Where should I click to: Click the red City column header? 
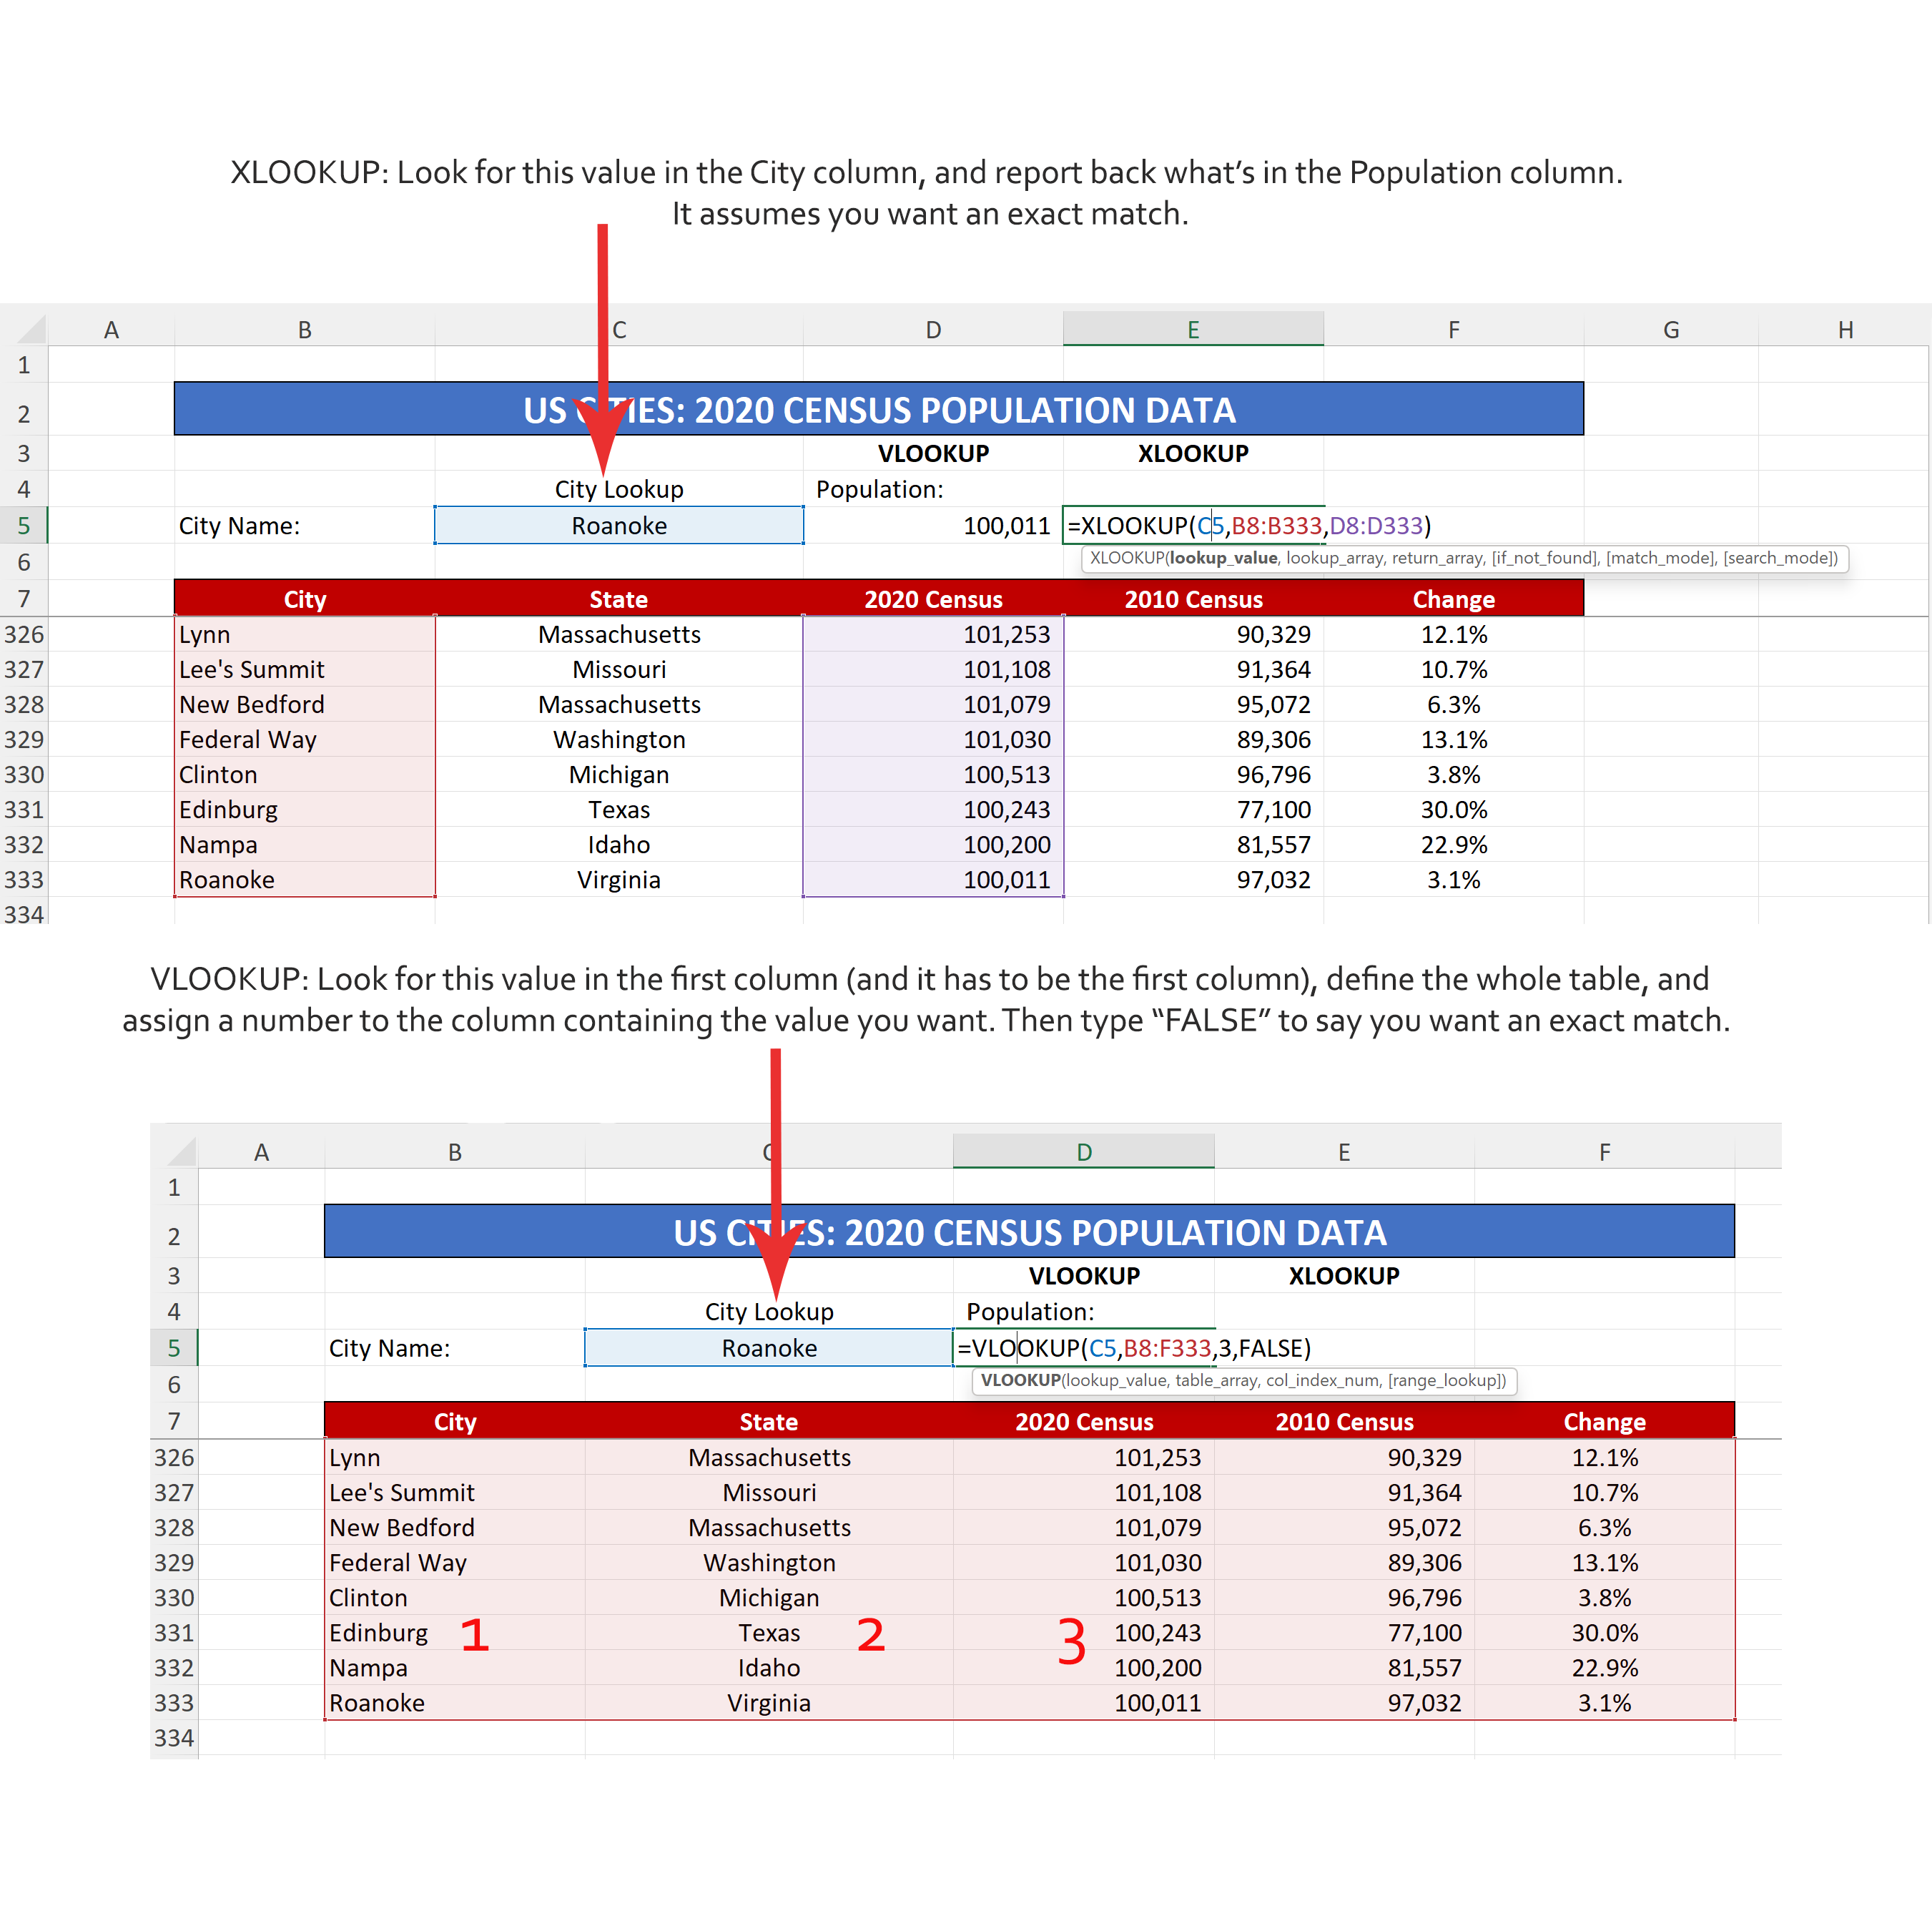tap(305, 598)
